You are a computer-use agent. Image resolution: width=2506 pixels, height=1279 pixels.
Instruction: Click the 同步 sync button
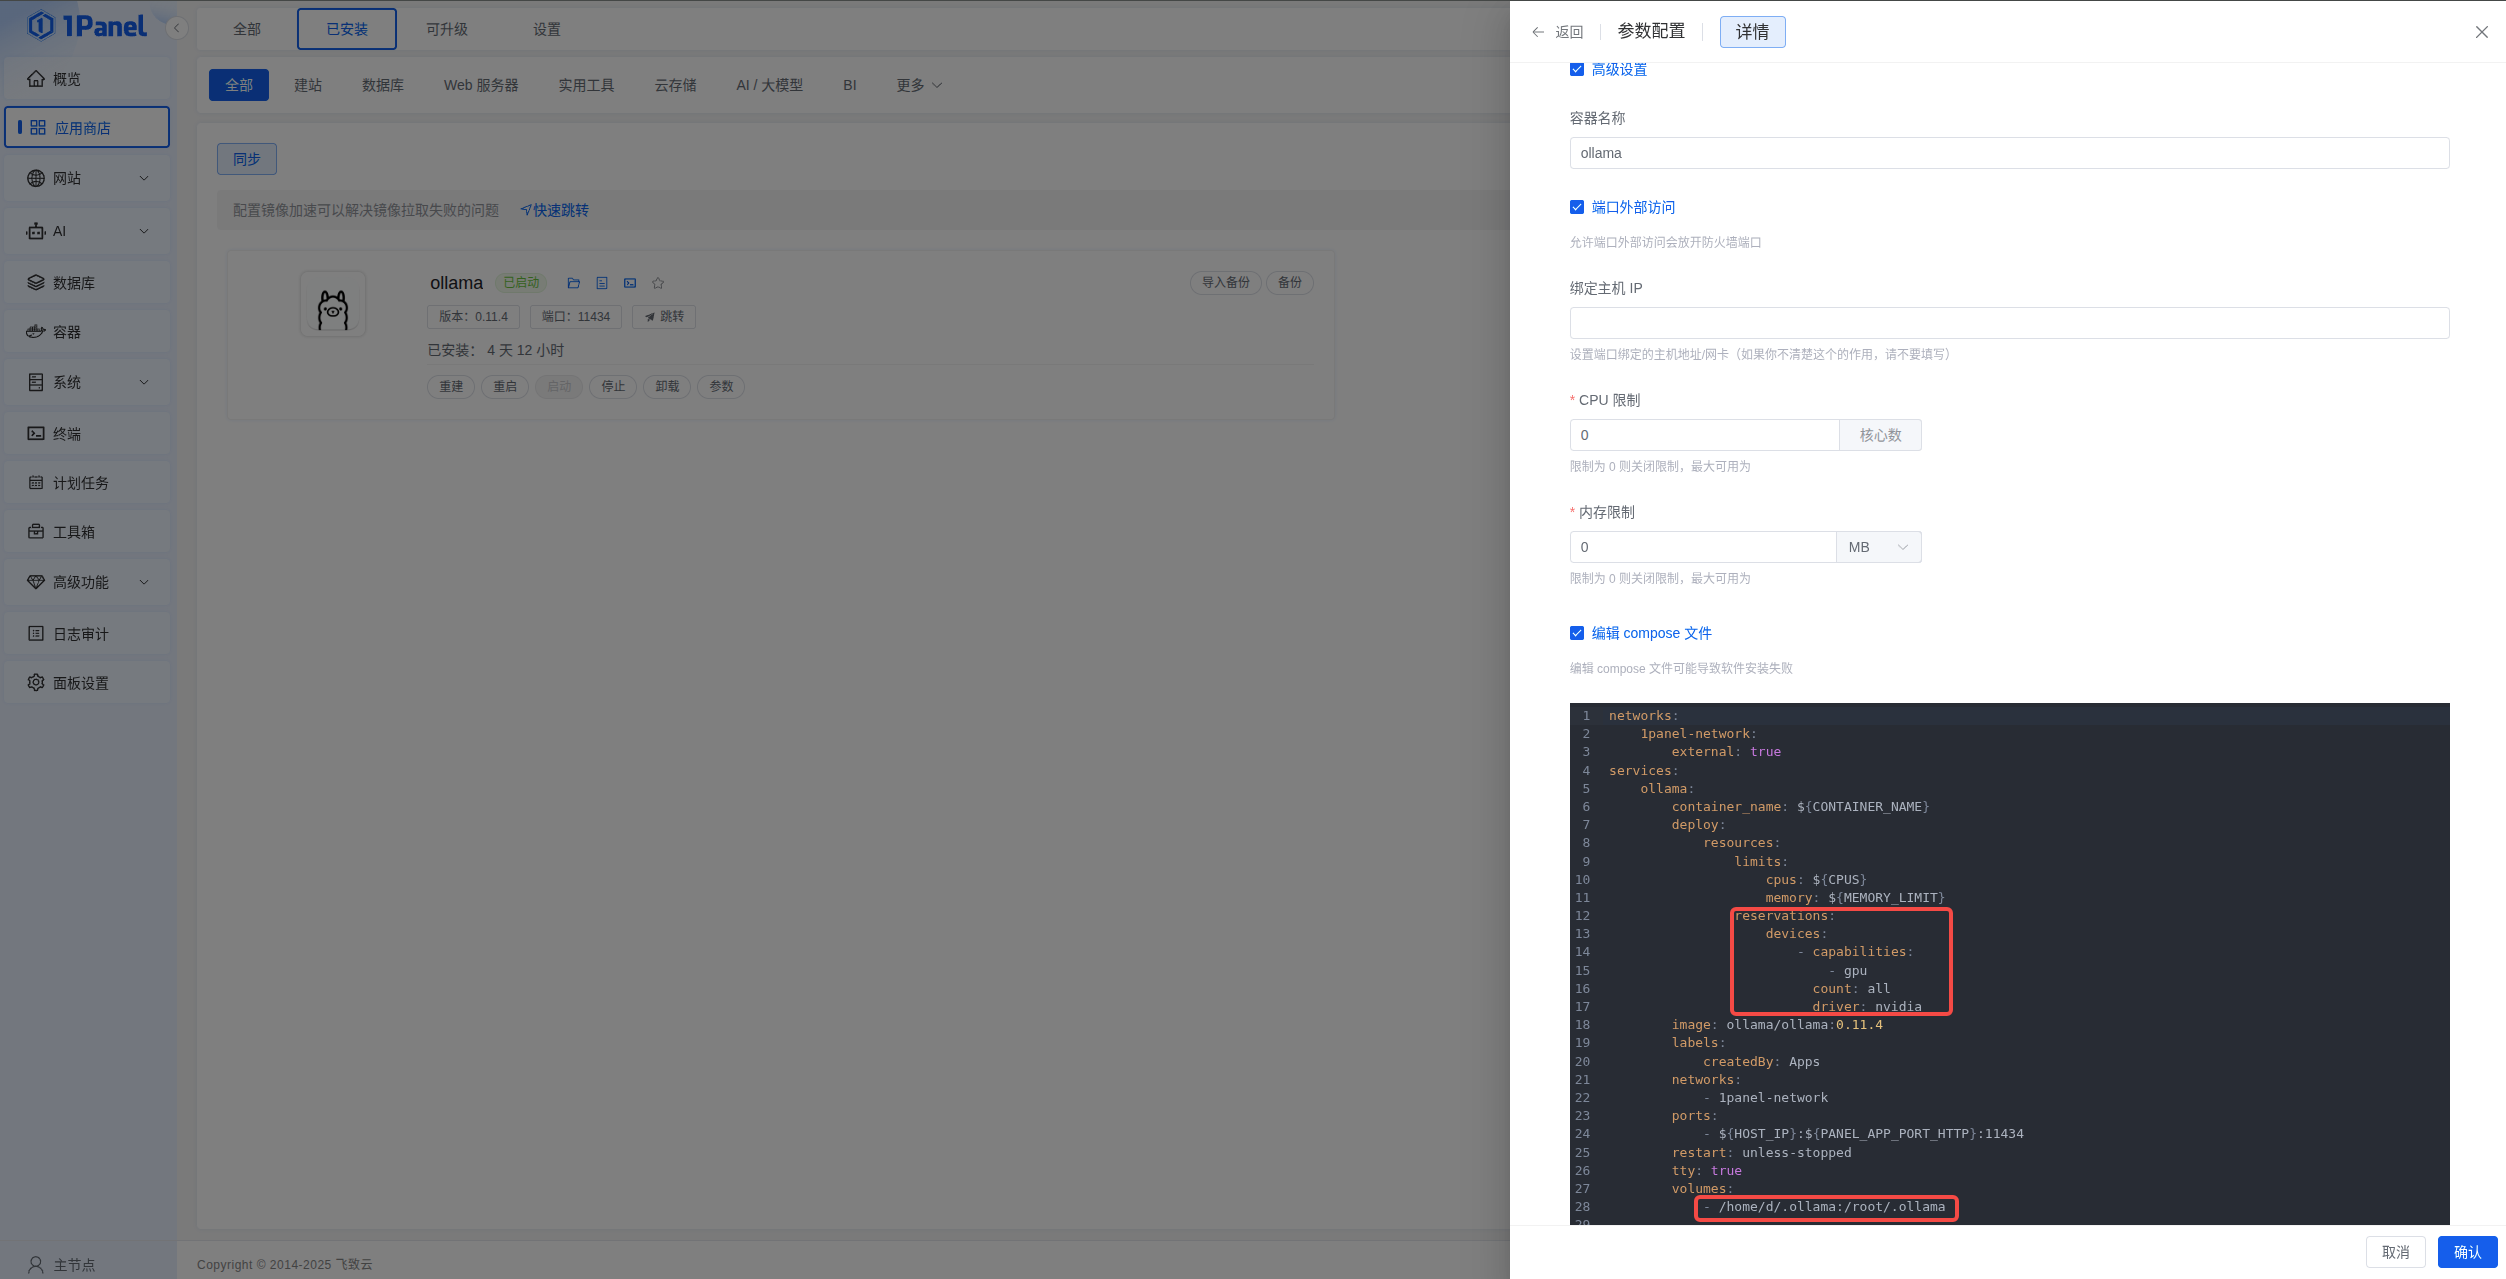coord(247,159)
